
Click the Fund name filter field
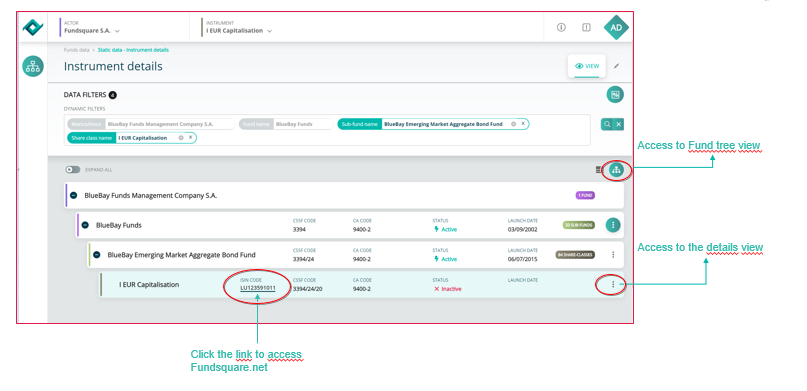point(286,124)
